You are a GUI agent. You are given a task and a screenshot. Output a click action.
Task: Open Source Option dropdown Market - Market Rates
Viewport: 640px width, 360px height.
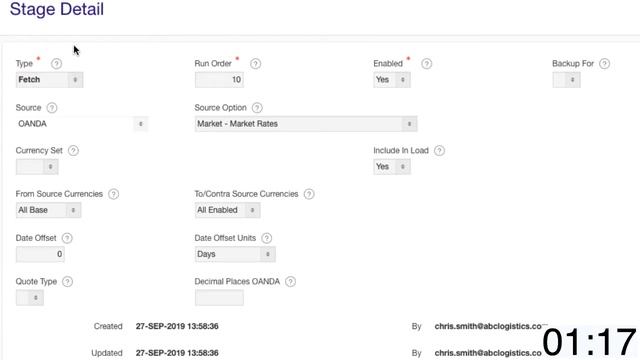[306, 124]
